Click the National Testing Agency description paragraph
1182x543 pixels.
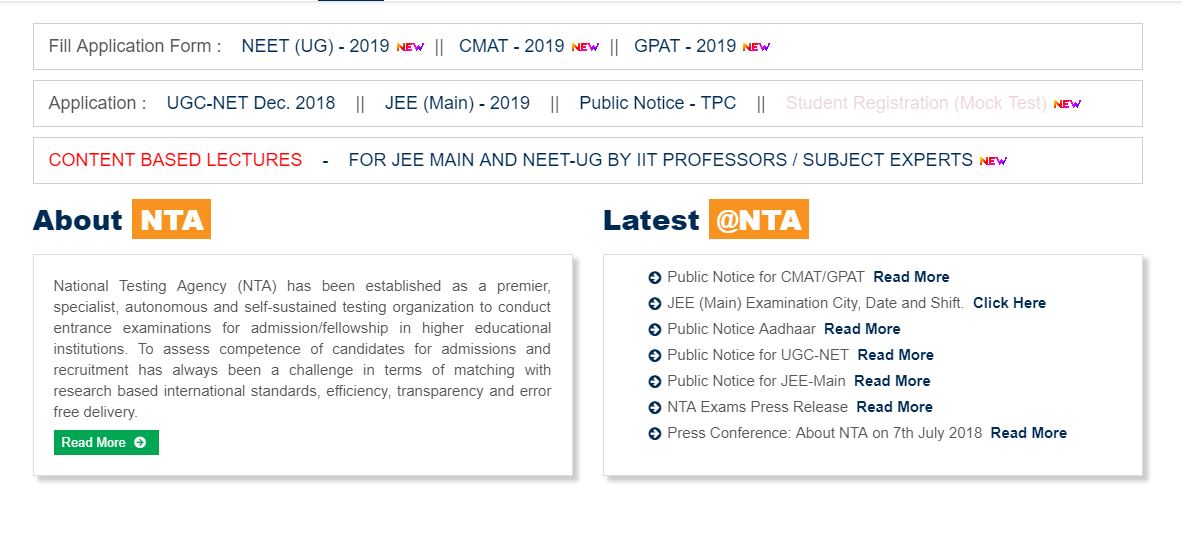point(302,349)
